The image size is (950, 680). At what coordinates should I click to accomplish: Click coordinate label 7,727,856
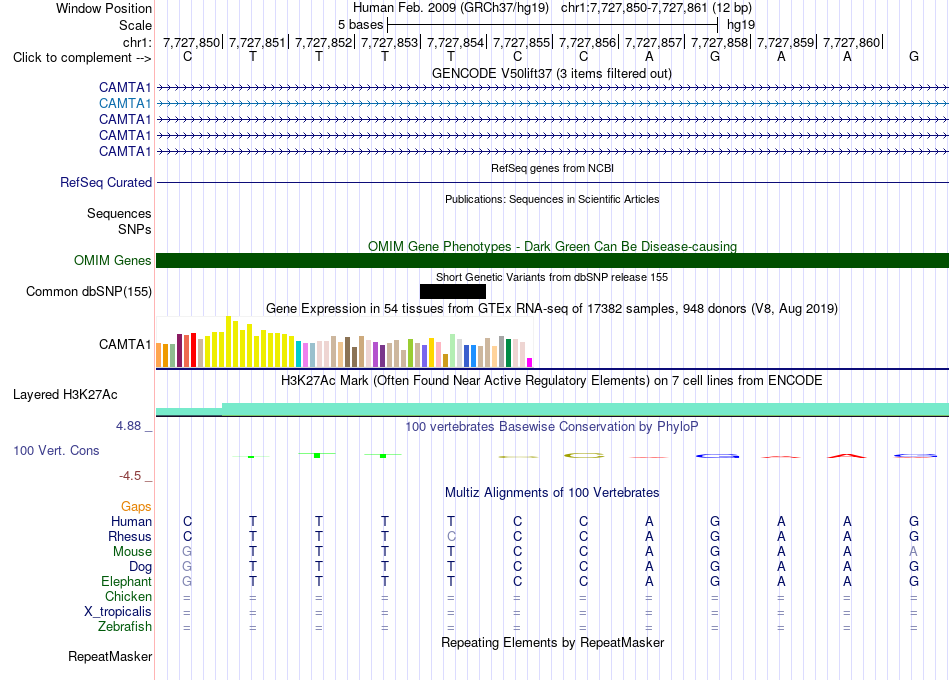[x=588, y=42]
